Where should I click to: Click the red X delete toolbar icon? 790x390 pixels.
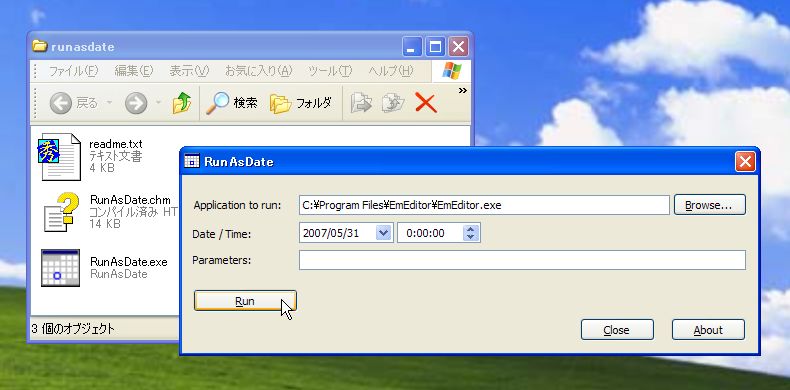click(x=426, y=103)
